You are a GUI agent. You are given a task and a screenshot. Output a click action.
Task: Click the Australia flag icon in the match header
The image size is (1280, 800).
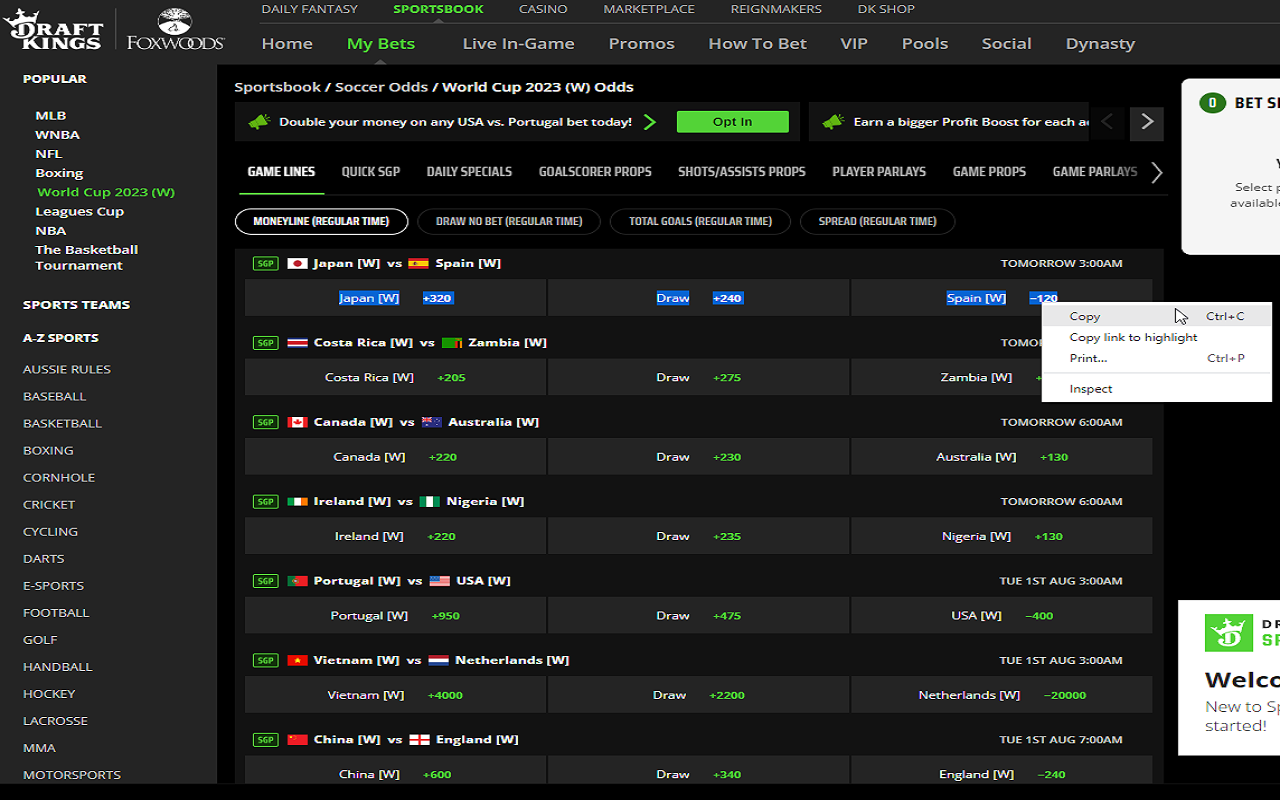[432, 422]
